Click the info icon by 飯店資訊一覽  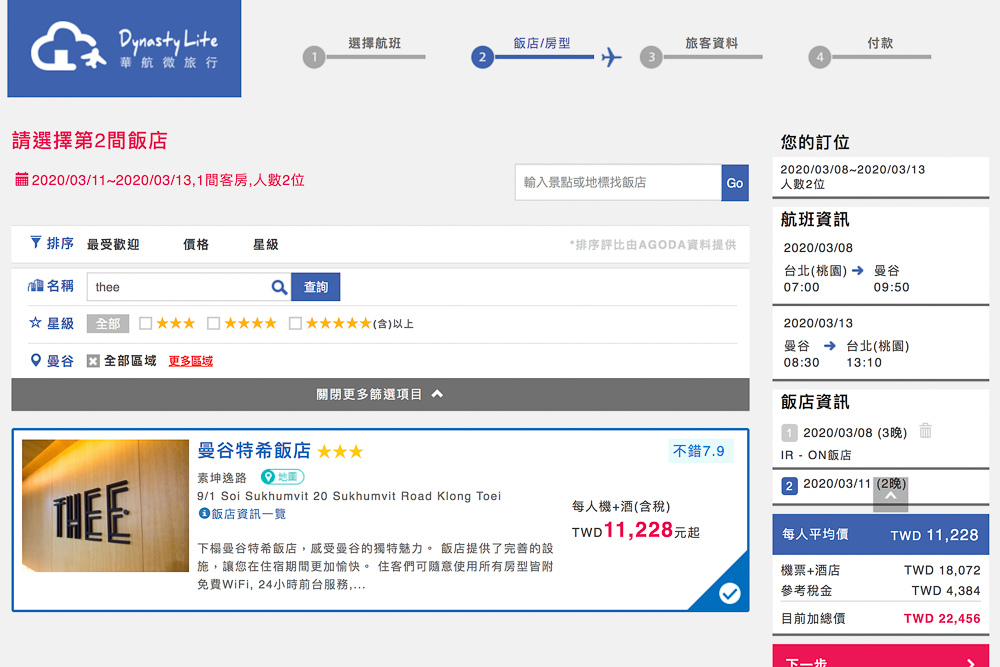[x=204, y=513]
